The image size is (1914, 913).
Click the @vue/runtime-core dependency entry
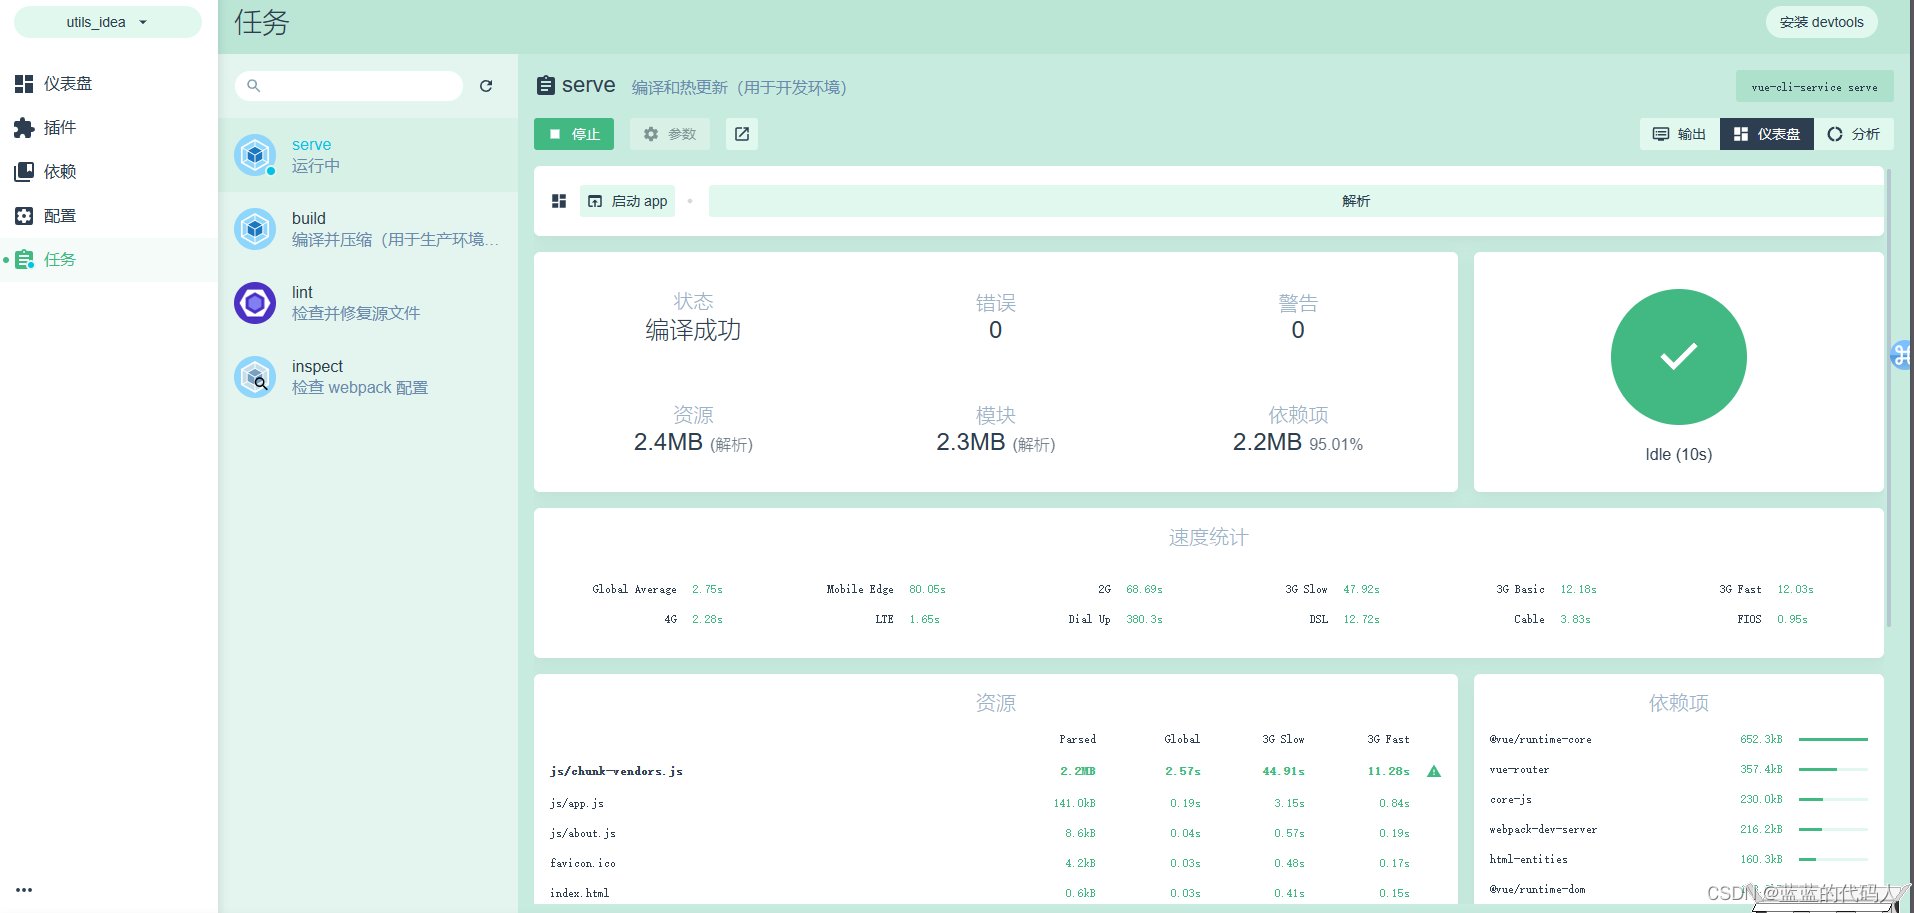pos(1540,739)
